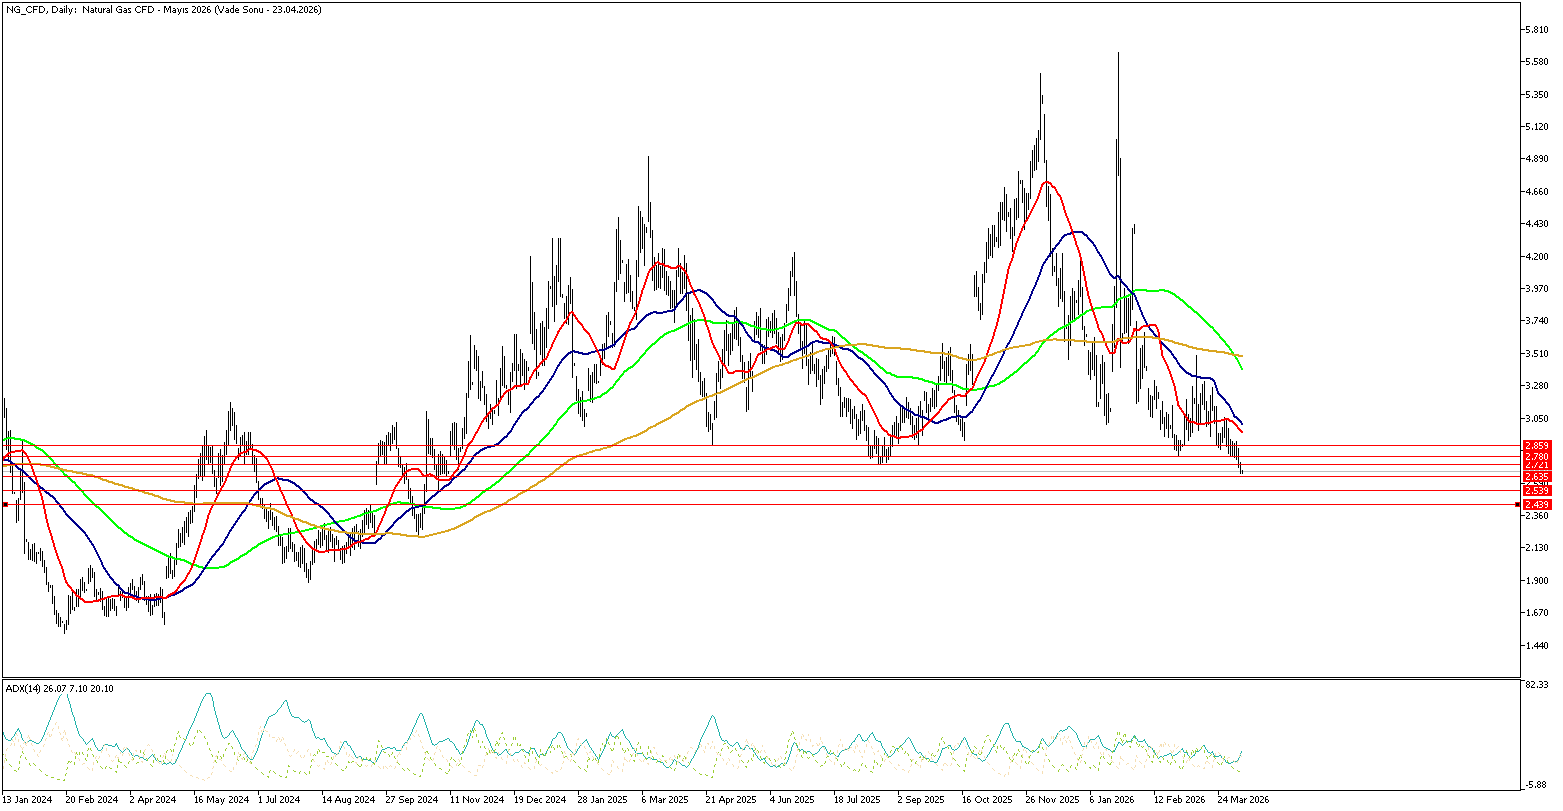The height and width of the screenshot is (811, 1563).
Task: Click the 16 Oct 2025 date label
Action: pyautogui.click(x=987, y=800)
